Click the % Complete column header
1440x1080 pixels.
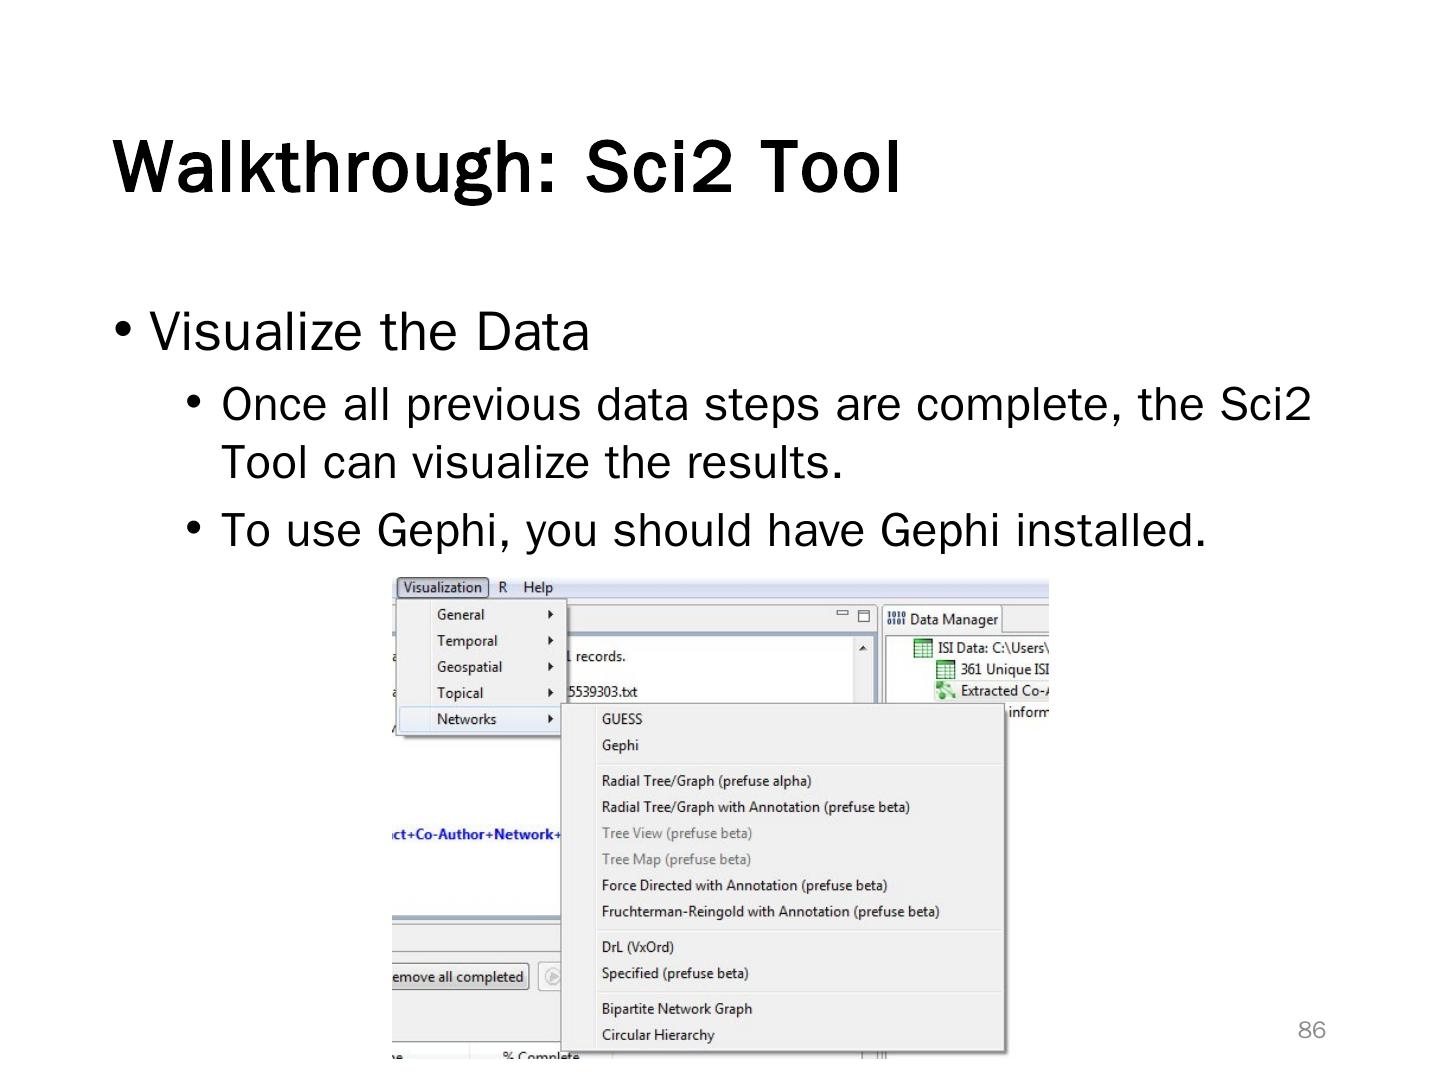tap(541, 1056)
